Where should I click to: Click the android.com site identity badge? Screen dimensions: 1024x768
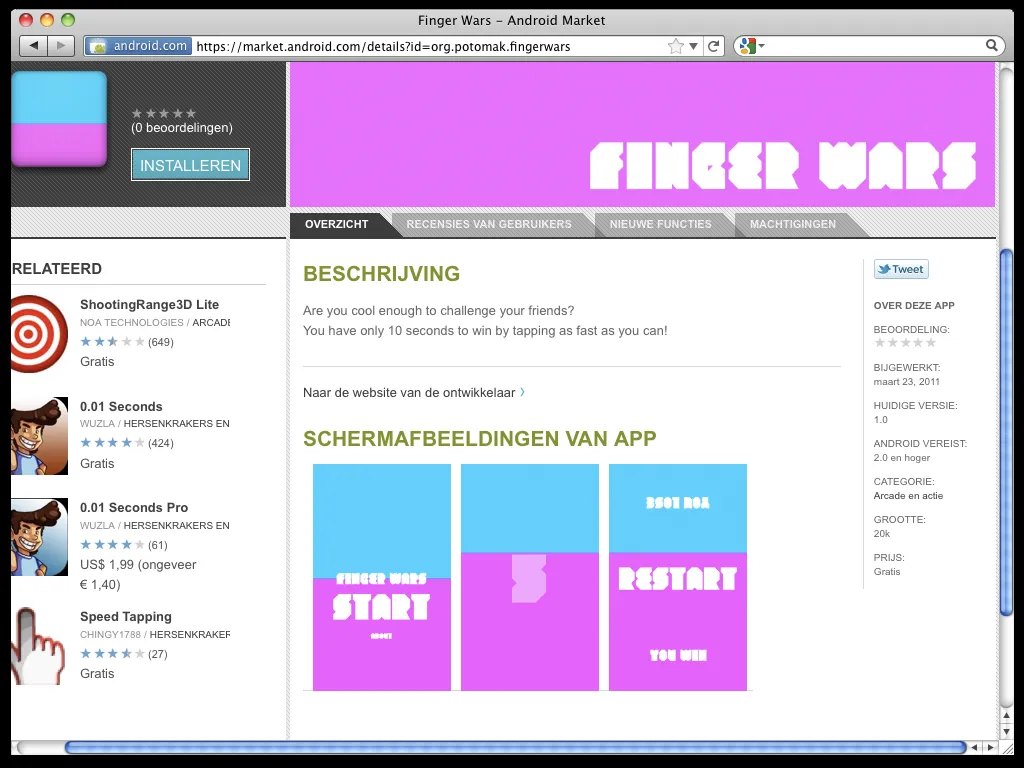pos(138,46)
